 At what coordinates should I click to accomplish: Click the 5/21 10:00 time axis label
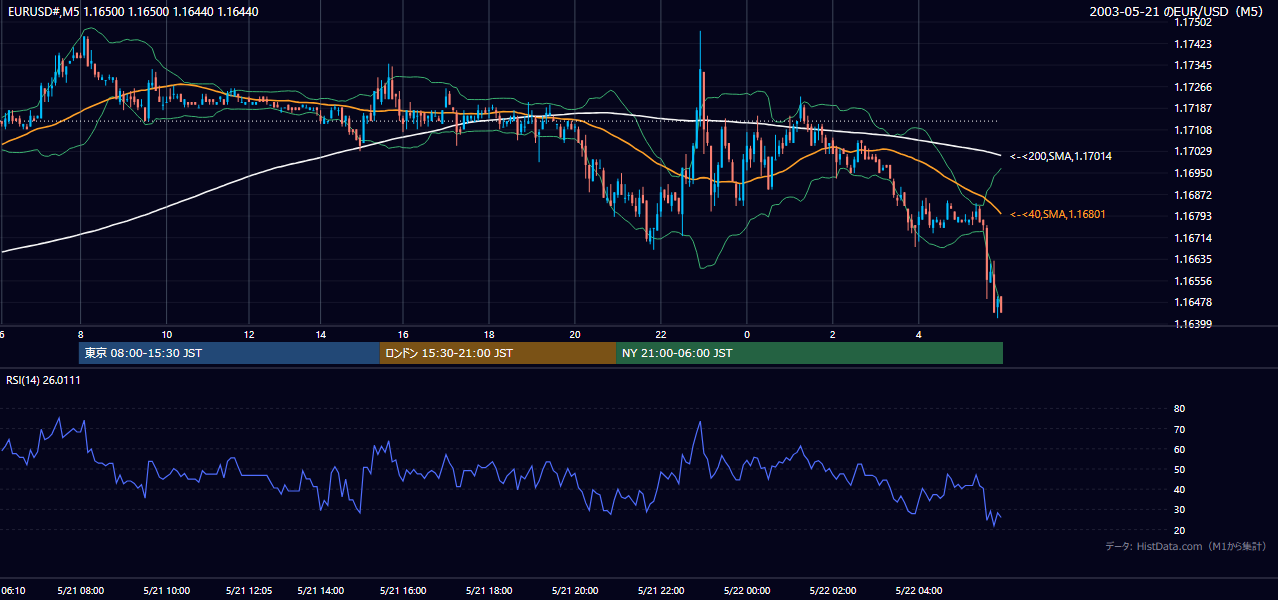tap(167, 591)
